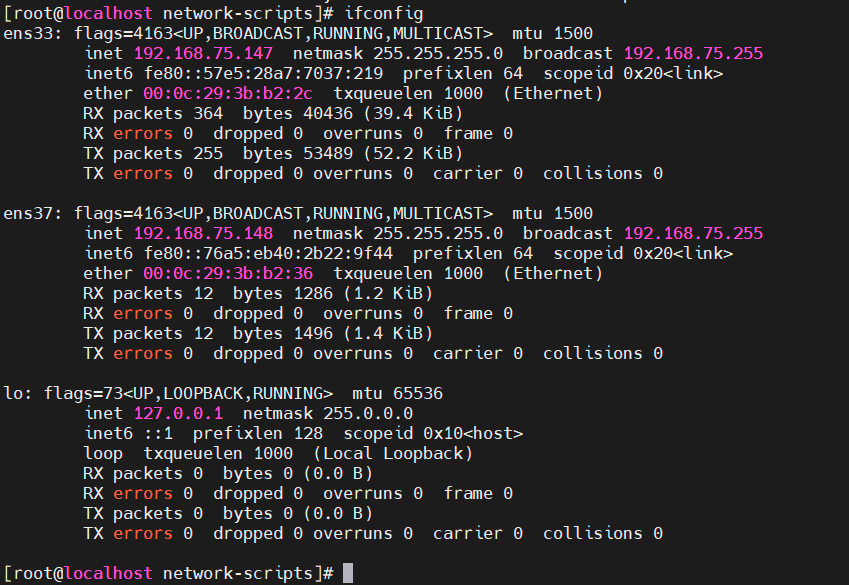Click the ens33 txqueuelen 1000 text
Viewport: 849px width, 585px height.
(x=408, y=93)
